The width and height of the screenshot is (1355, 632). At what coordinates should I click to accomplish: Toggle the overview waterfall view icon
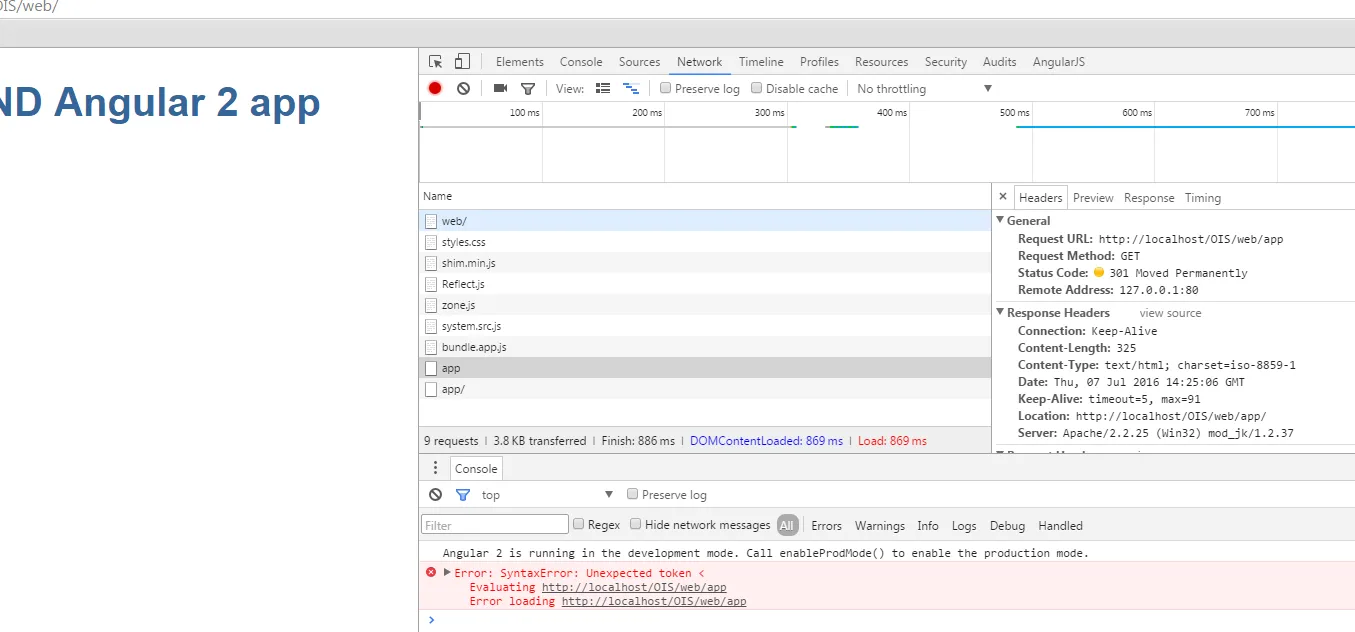click(x=631, y=88)
